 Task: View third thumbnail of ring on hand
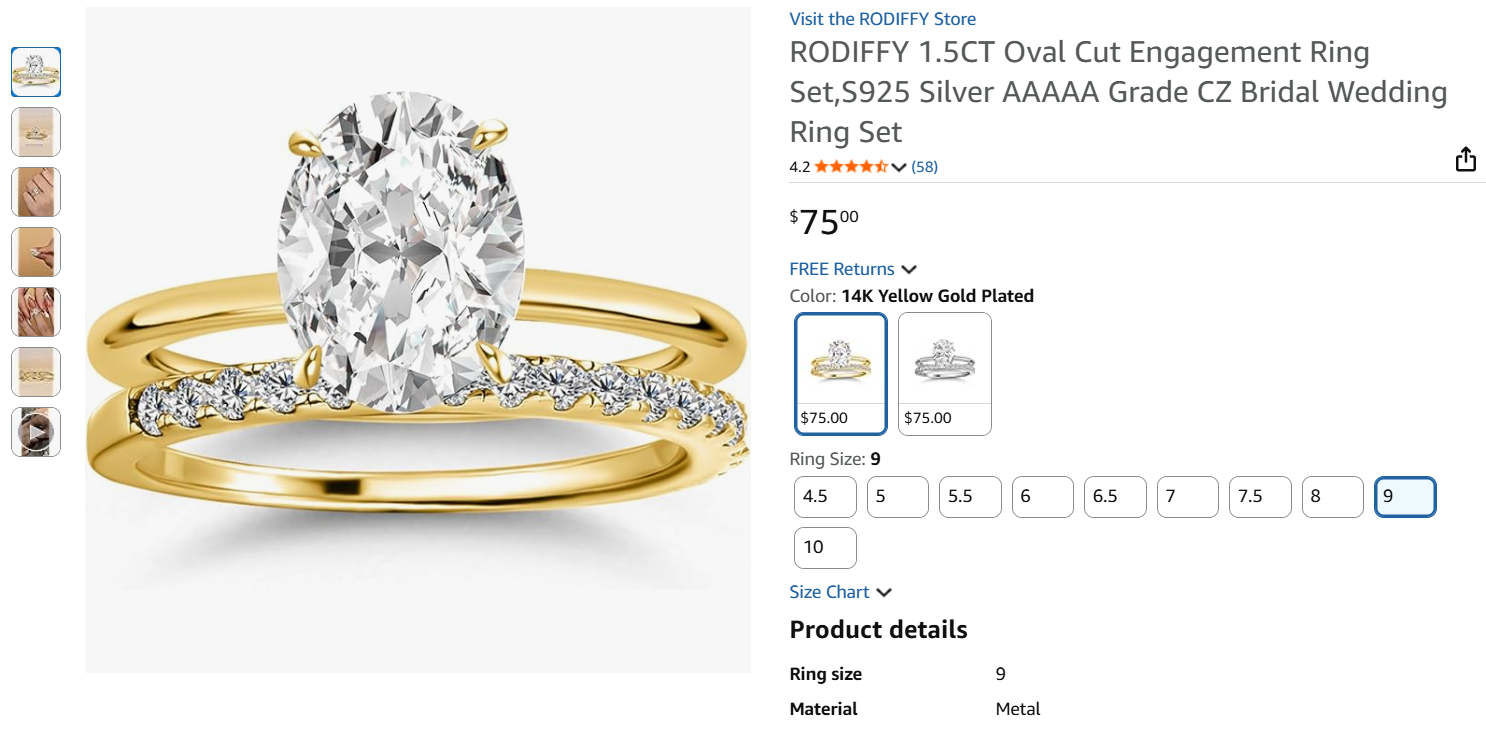tap(36, 192)
